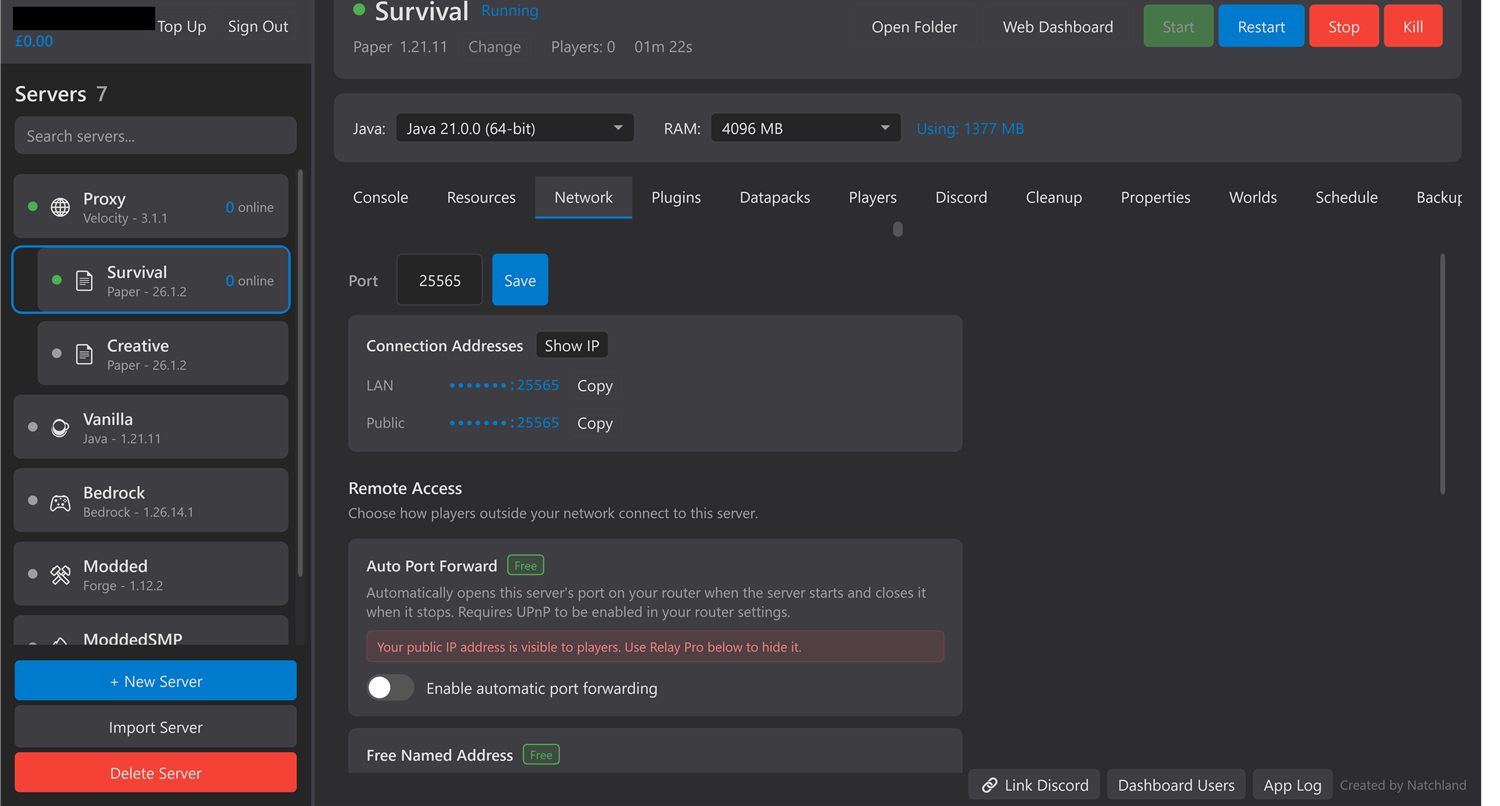Click the Creative server's document icon

click(x=84, y=353)
